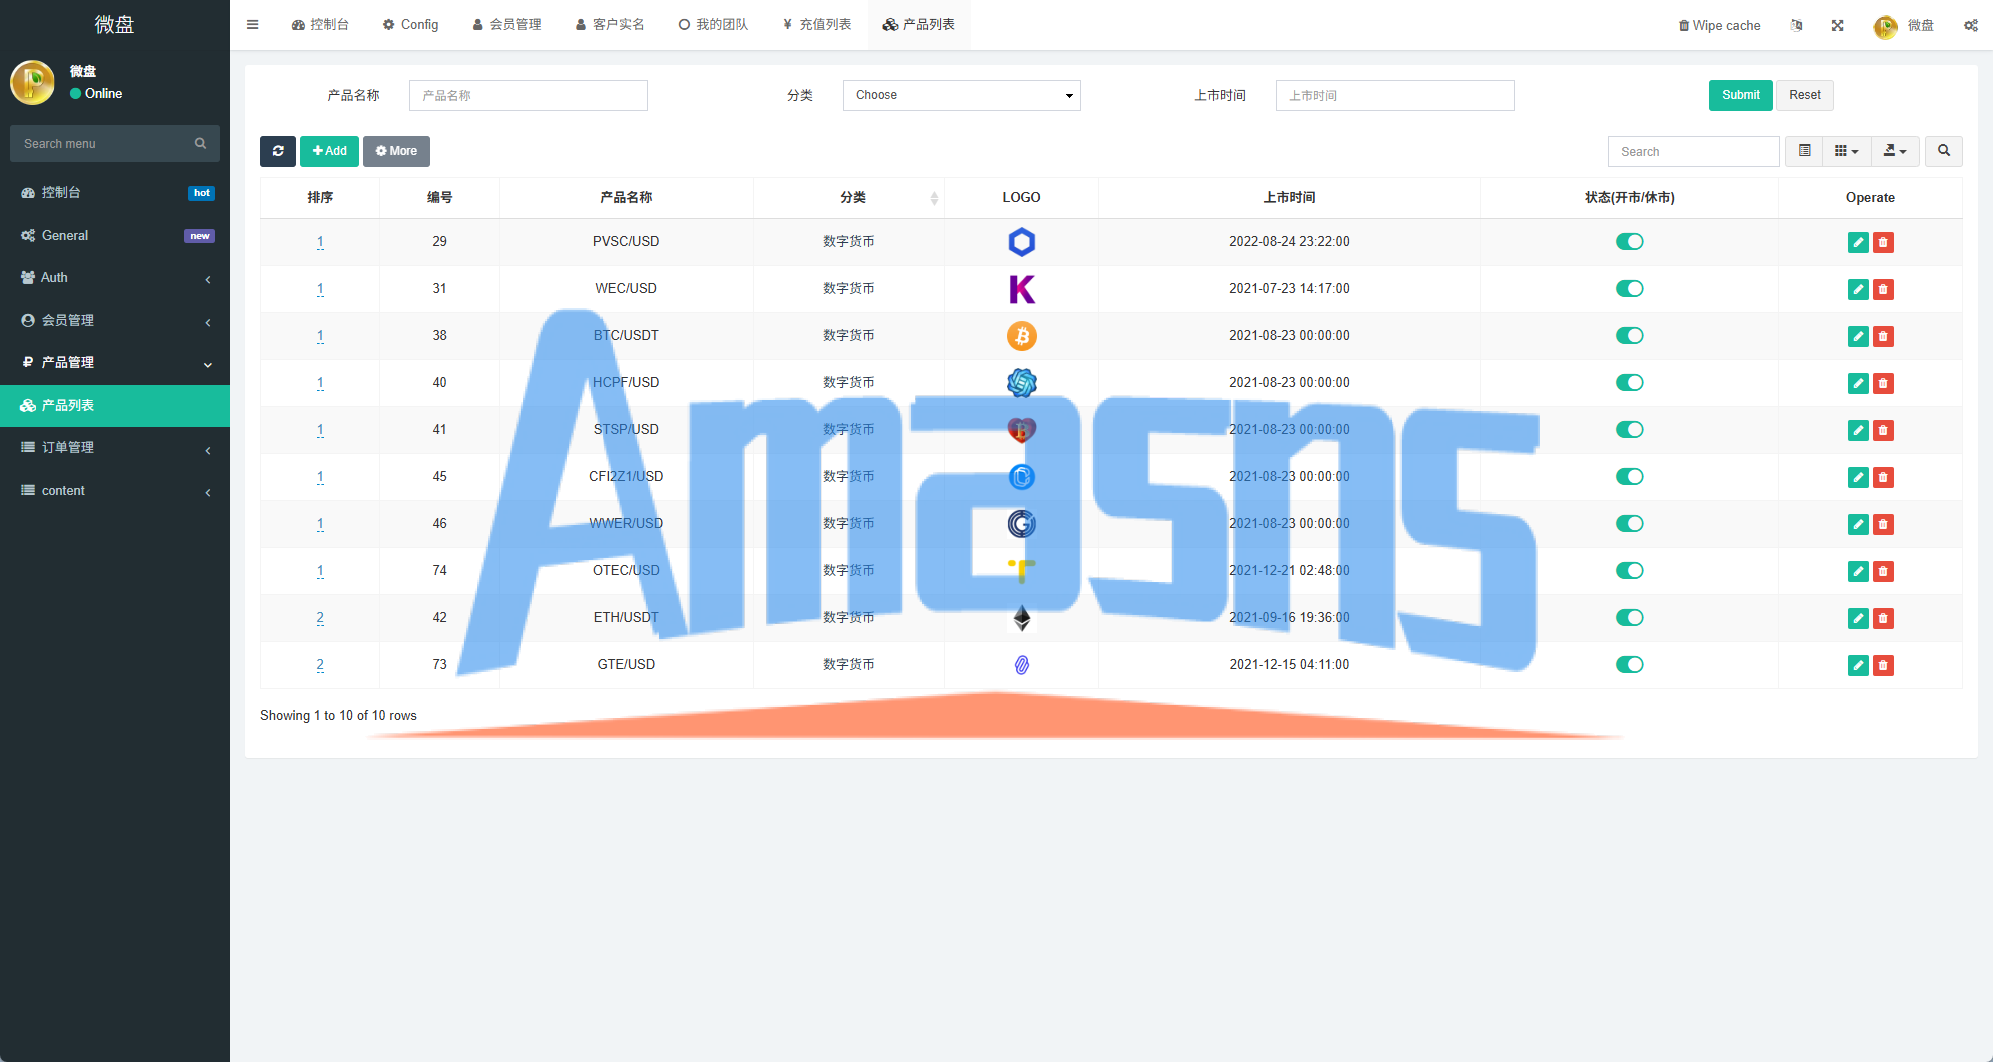Click the refresh table icon button
This screenshot has height=1062, width=1993.
click(x=278, y=151)
